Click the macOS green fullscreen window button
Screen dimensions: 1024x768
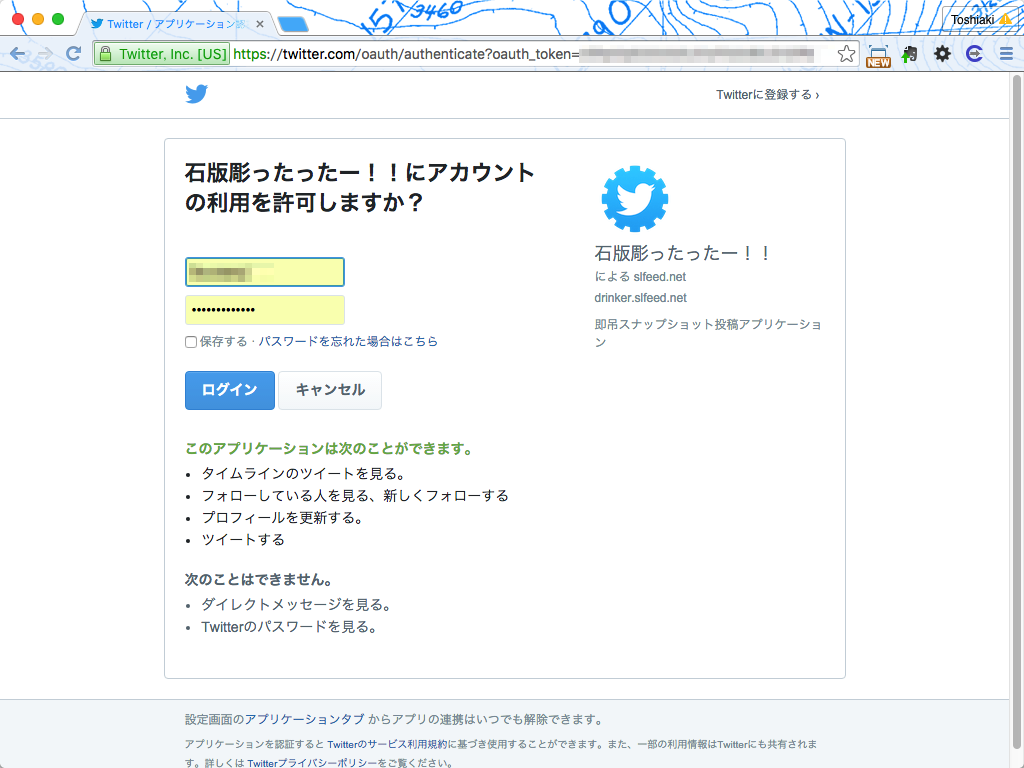pyautogui.click(x=58, y=19)
